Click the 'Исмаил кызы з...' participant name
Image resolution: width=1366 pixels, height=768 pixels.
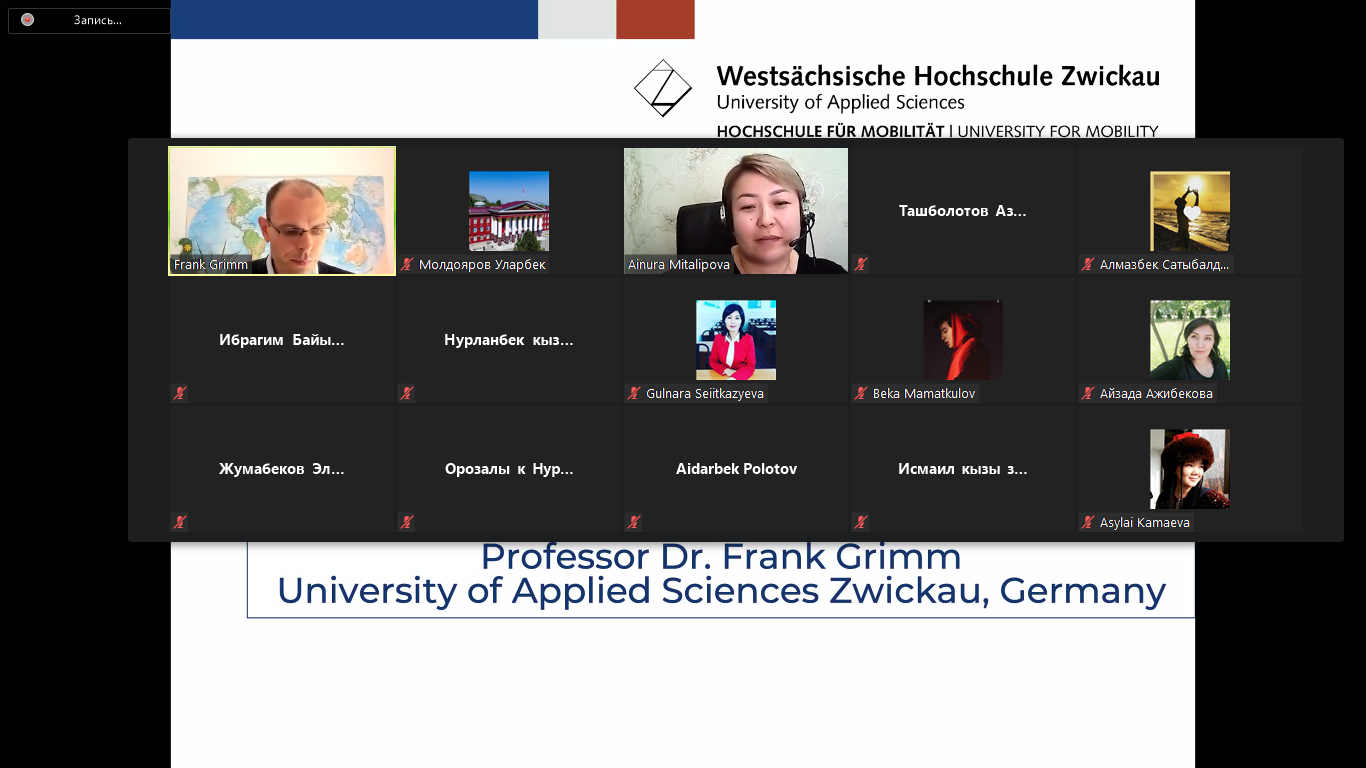click(x=963, y=469)
